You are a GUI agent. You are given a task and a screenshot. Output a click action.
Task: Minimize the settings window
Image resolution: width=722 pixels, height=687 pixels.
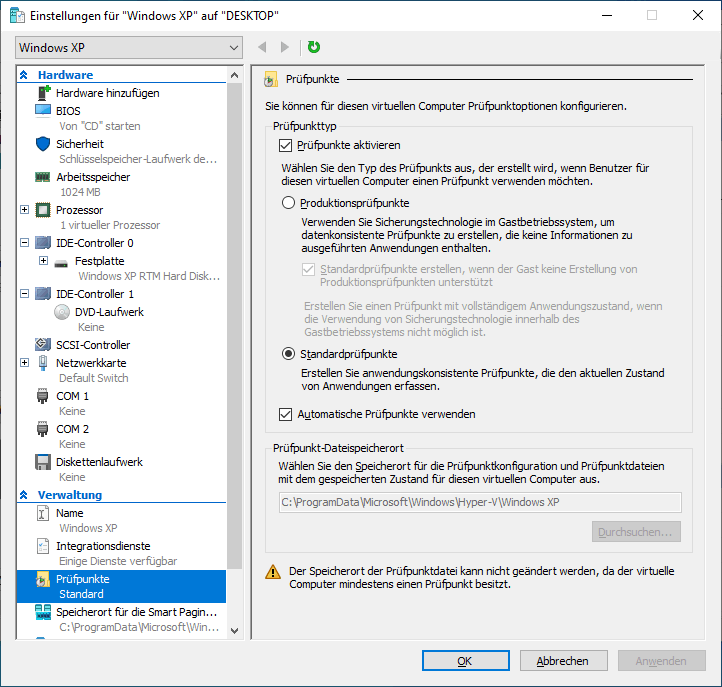tap(607, 15)
